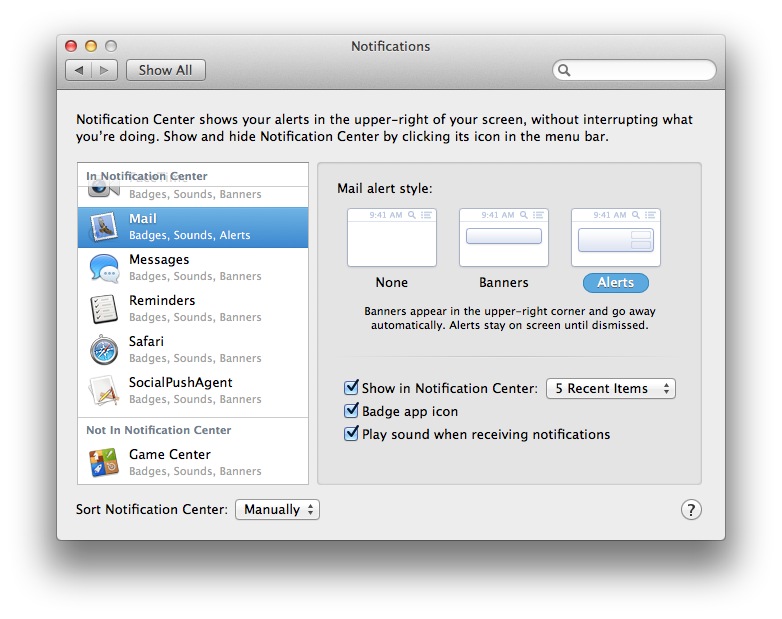Screen dimensions: 782x619
Task: Select Reminders in the app list
Action: (193, 309)
